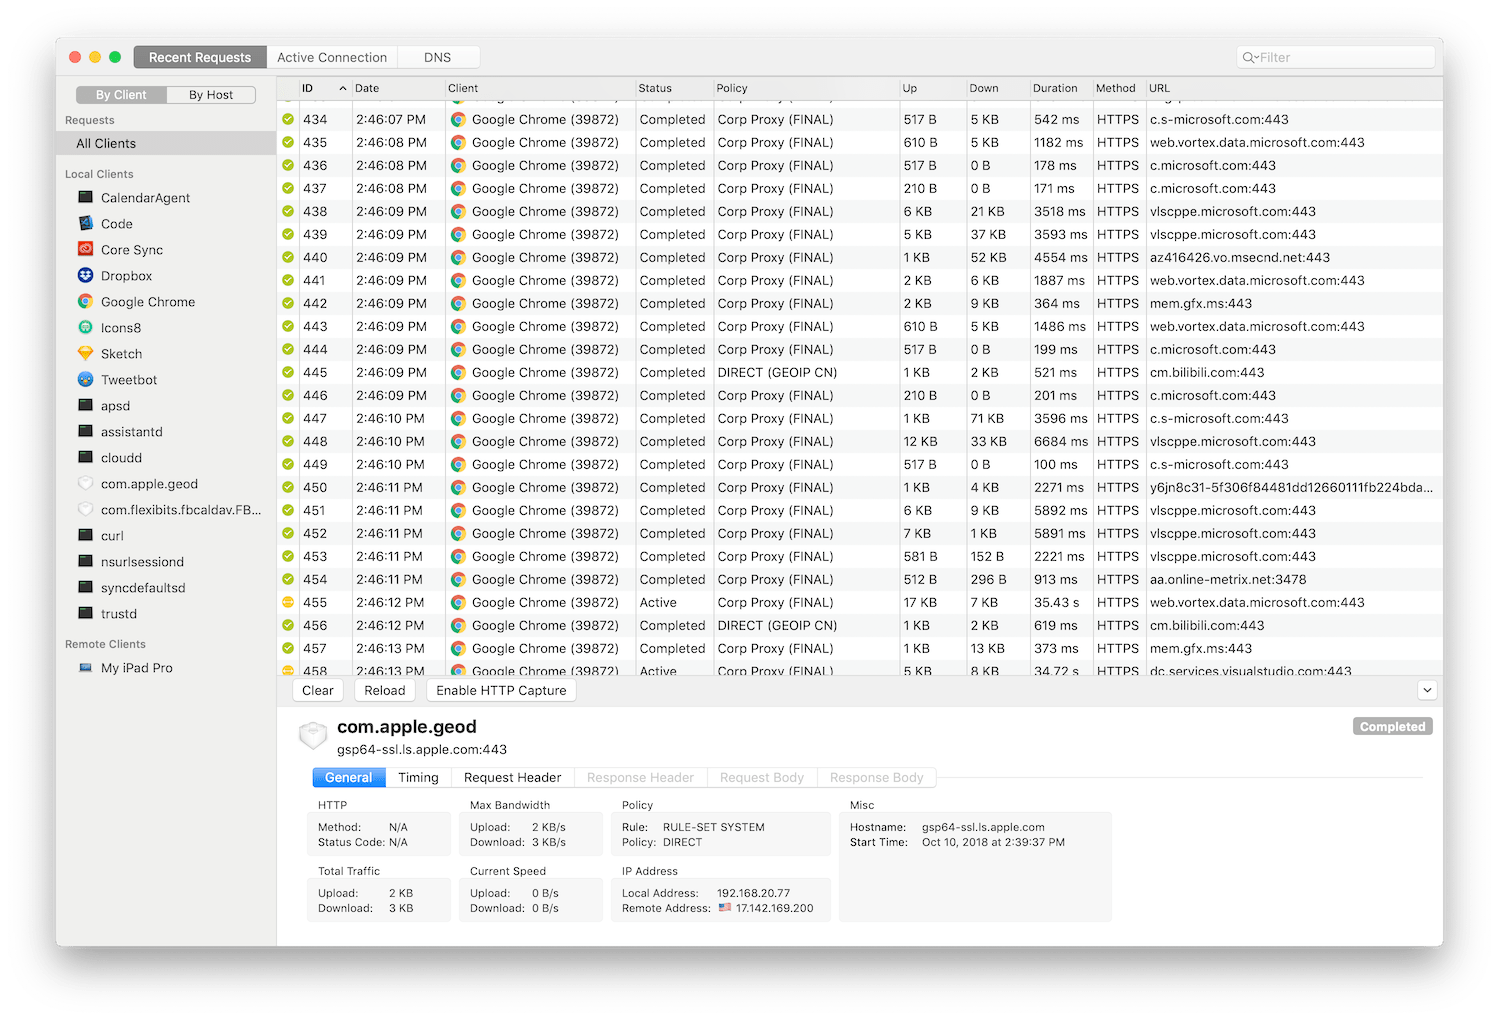Image resolution: width=1499 pixels, height=1020 pixels.
Task: Switch to the Active Connection tab
Action: [x=332, y=58]
